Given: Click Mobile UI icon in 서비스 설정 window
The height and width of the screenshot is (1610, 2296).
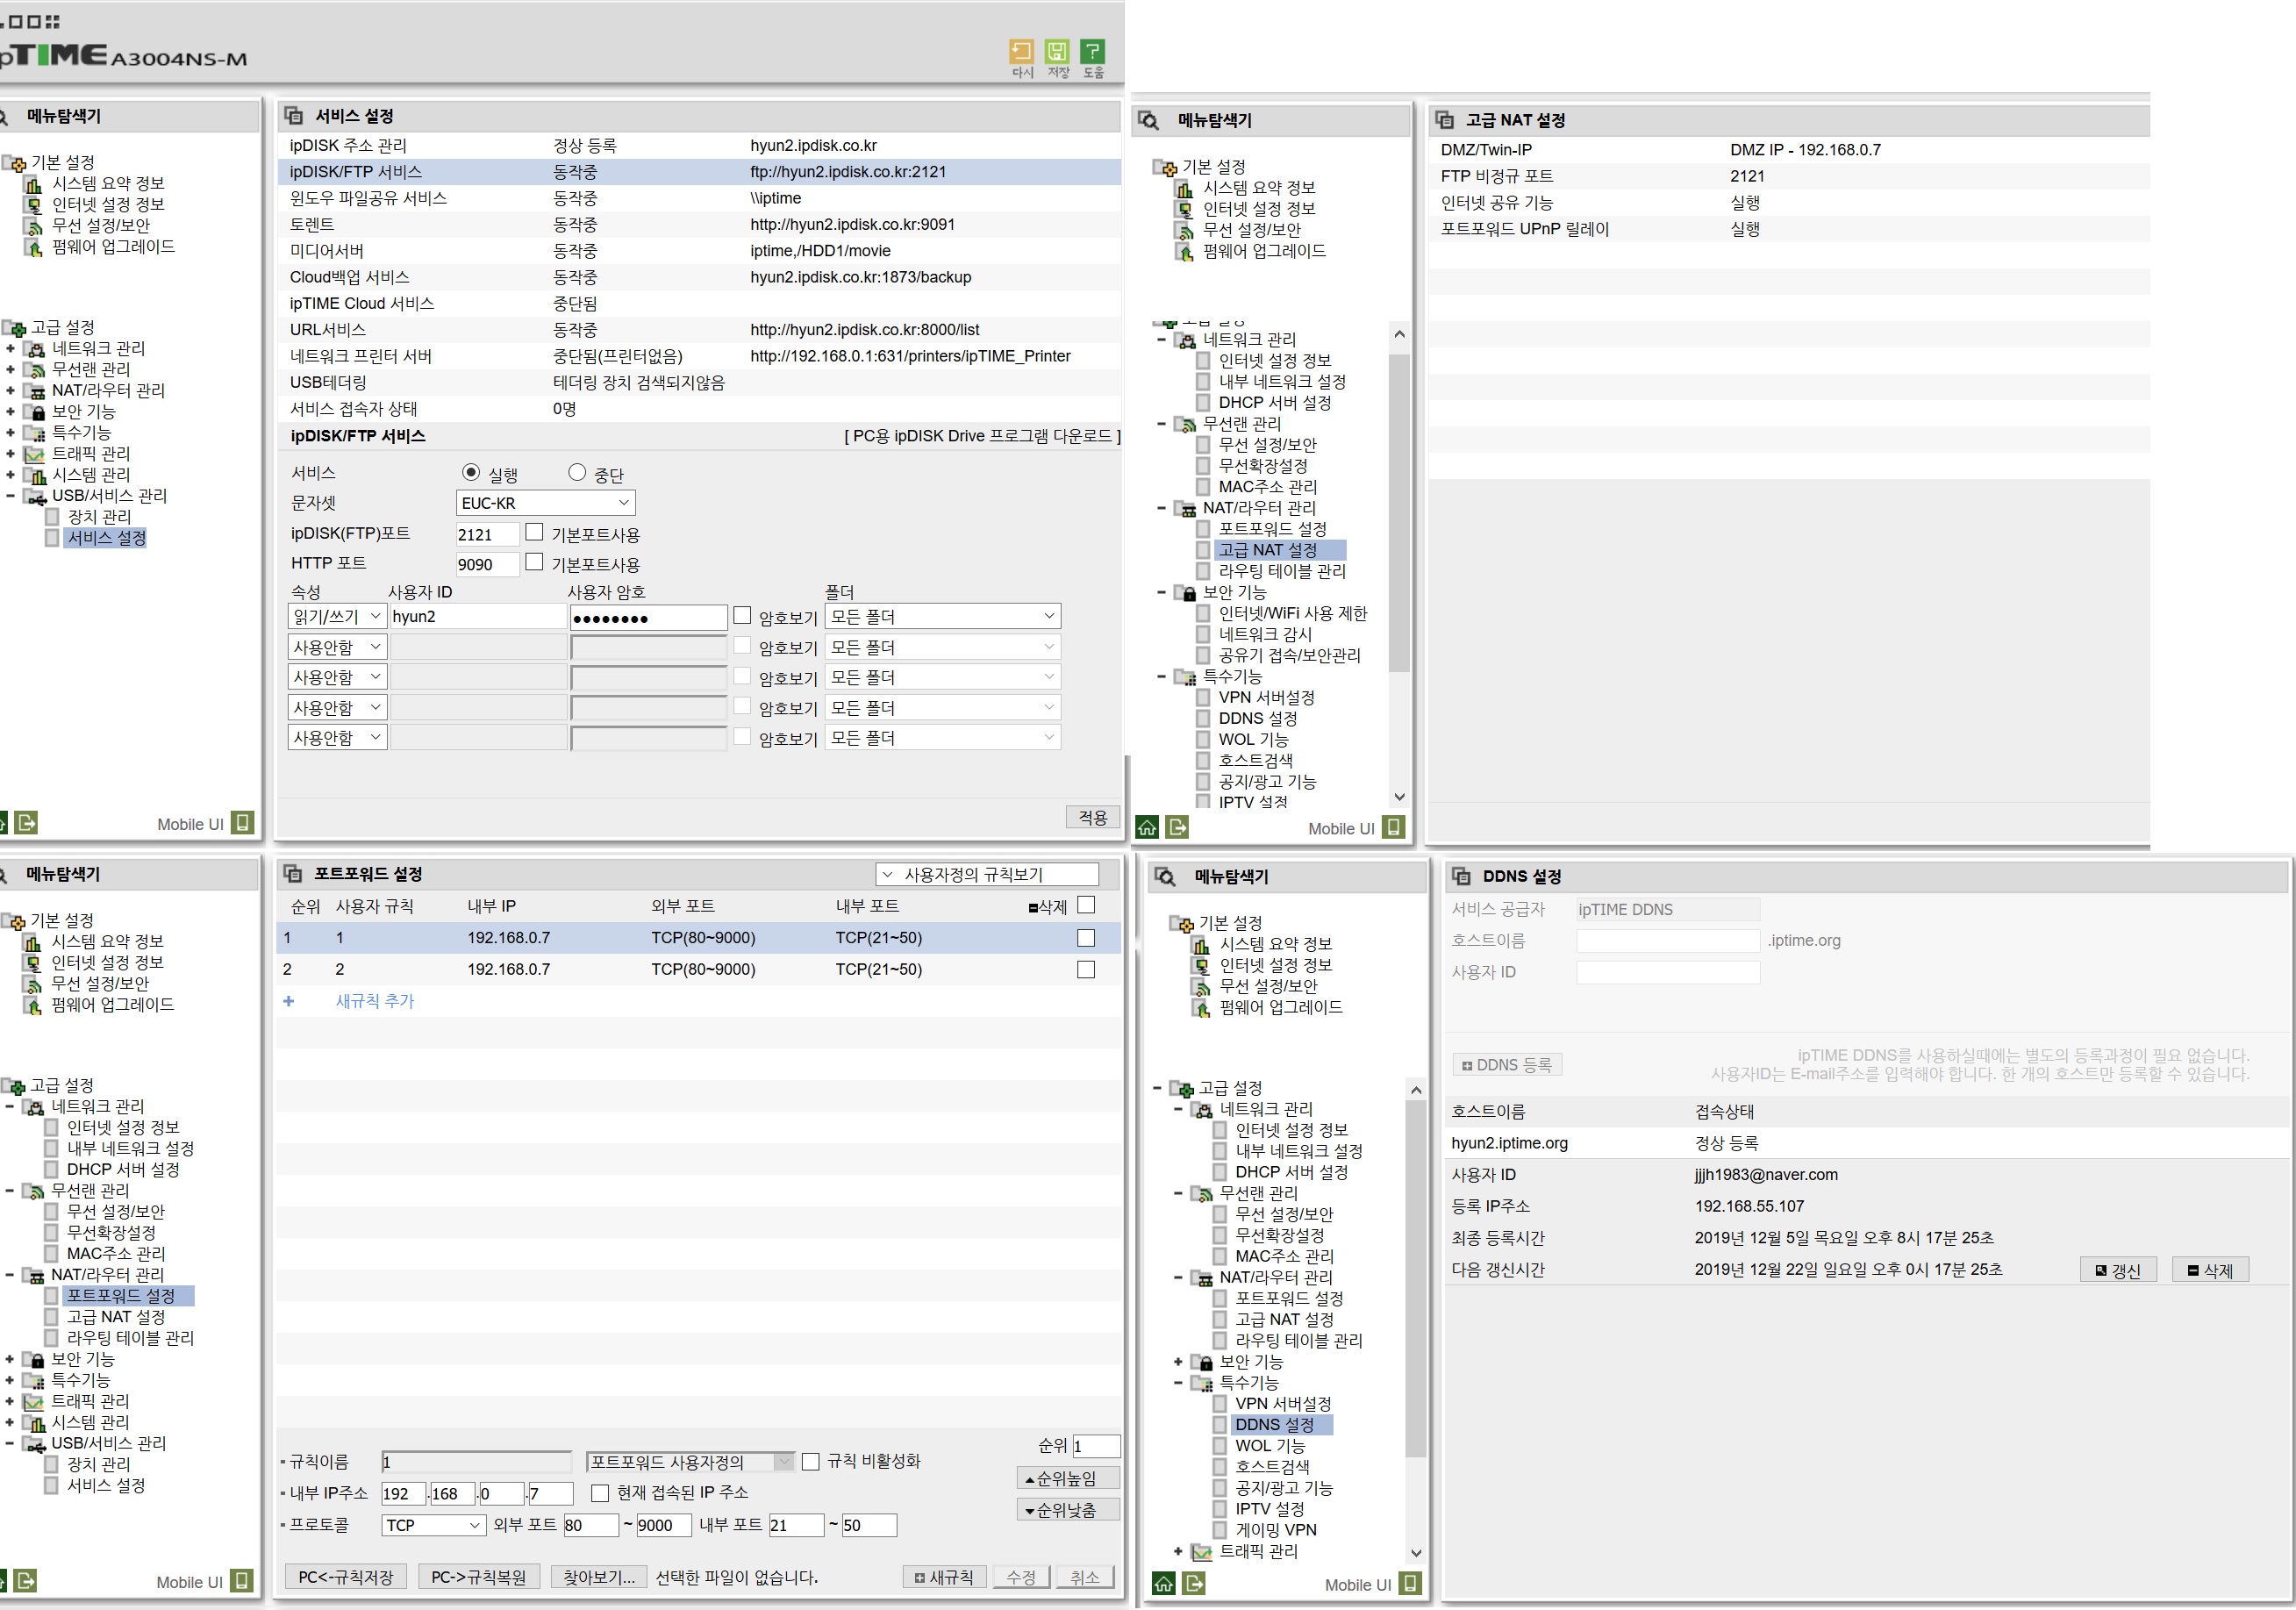Looking at the screenshot, I should (242, 823).
